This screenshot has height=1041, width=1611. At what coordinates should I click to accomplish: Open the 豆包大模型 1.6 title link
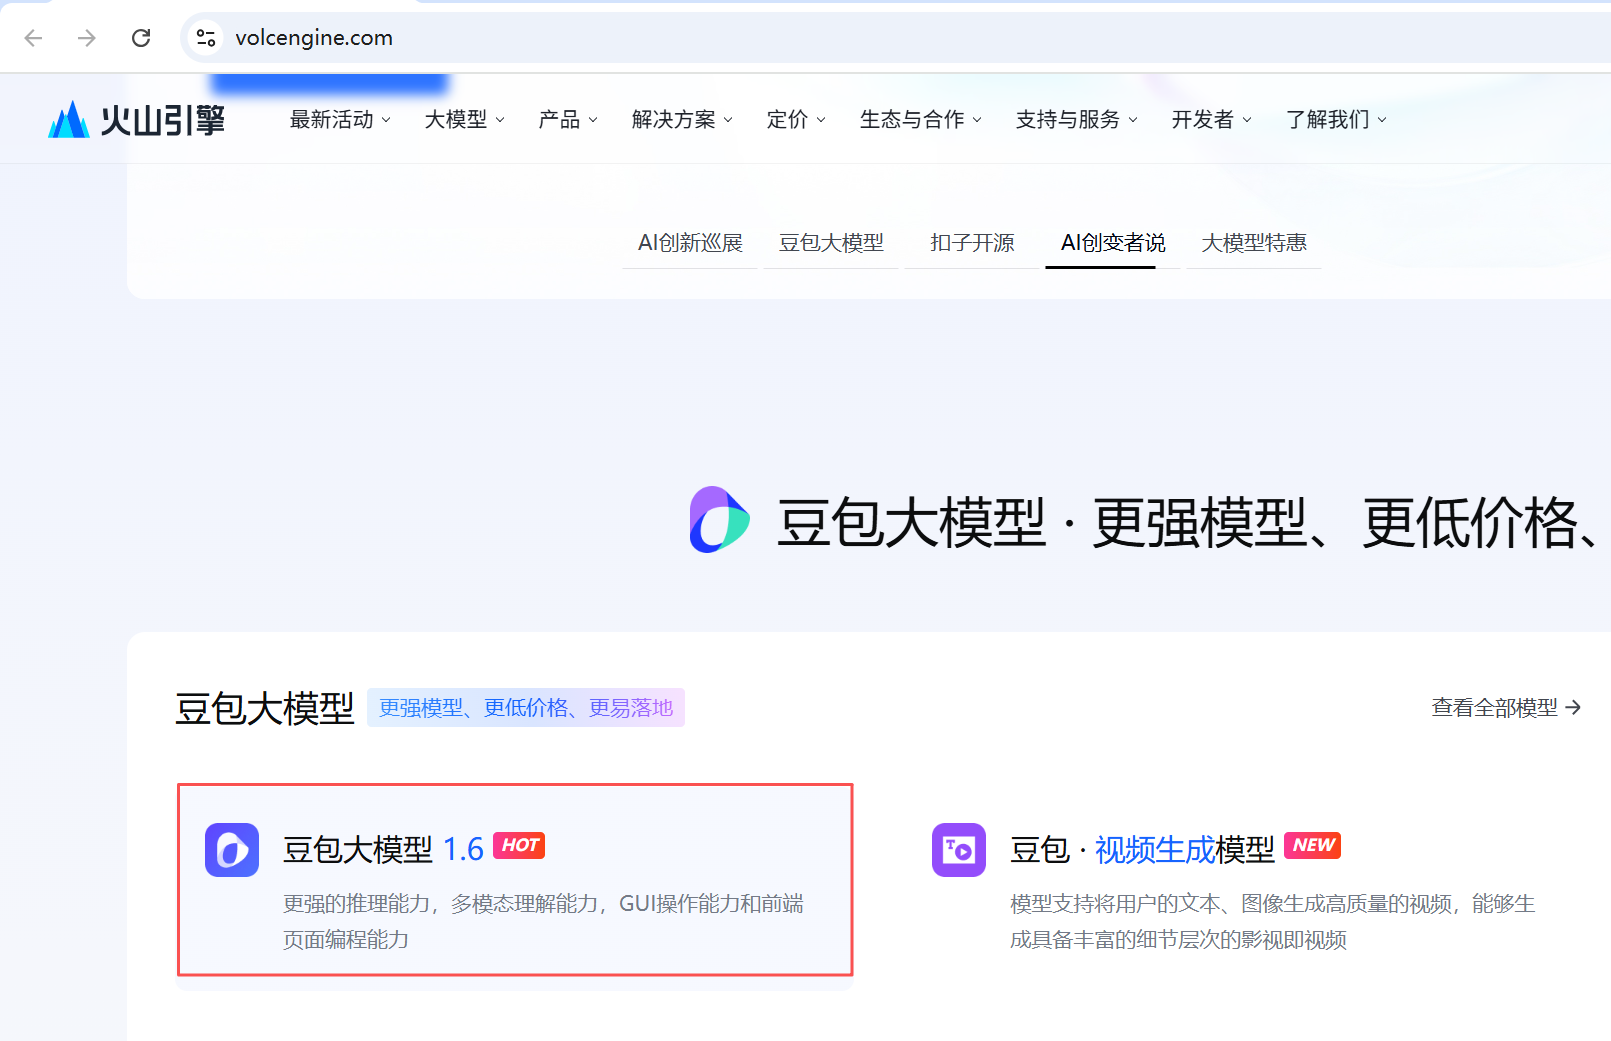click(x=383, y=849)
